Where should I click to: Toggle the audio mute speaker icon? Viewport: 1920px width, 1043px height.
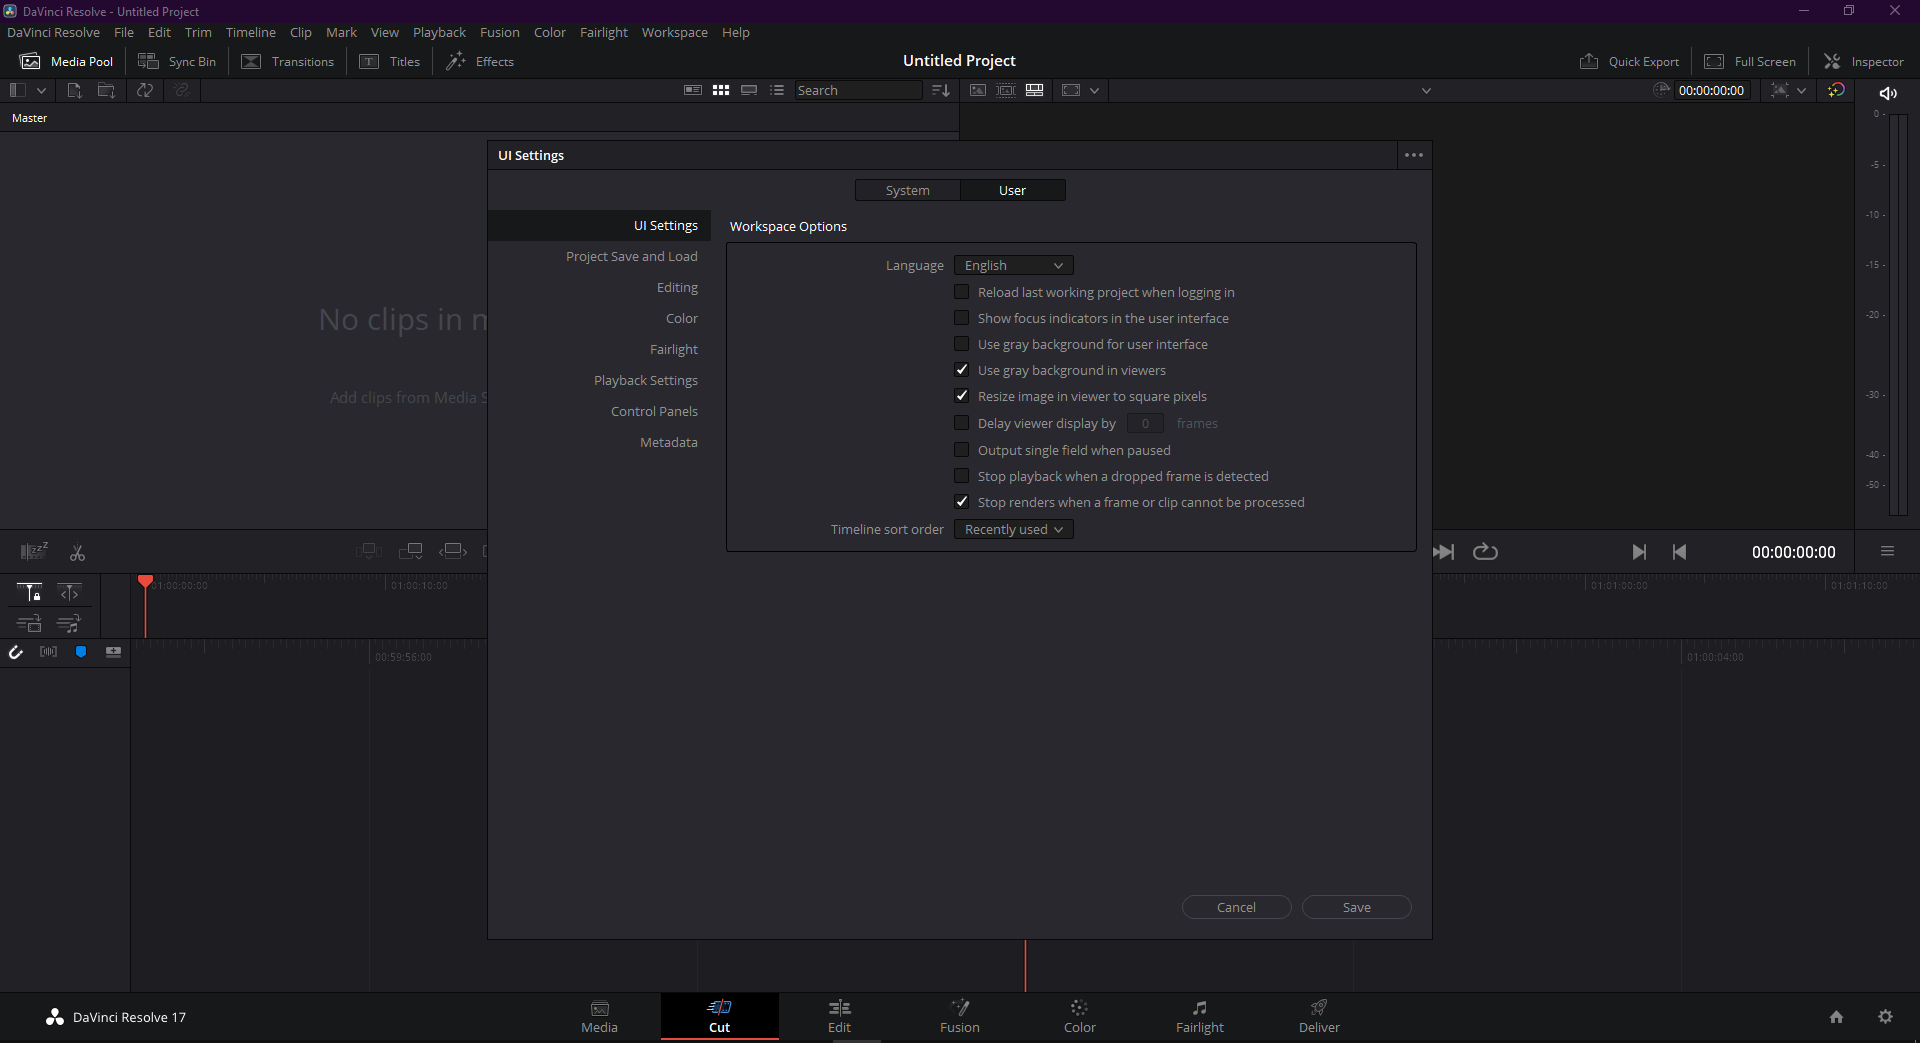(x=1888, y=93)
